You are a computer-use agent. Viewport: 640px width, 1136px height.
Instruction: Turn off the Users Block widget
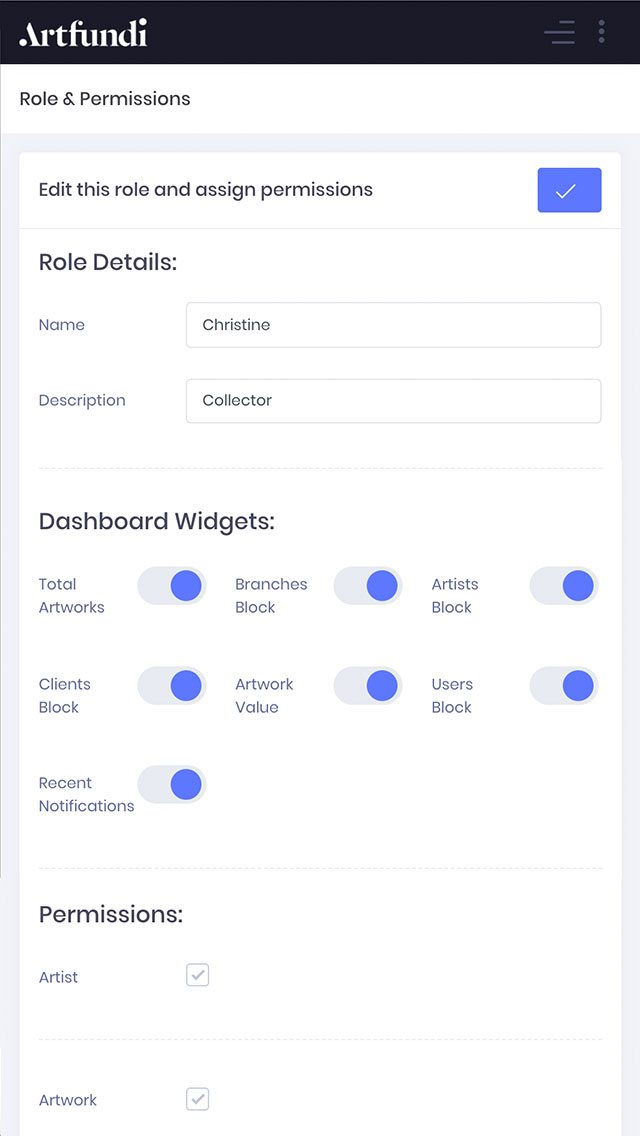tap(563, 686)
